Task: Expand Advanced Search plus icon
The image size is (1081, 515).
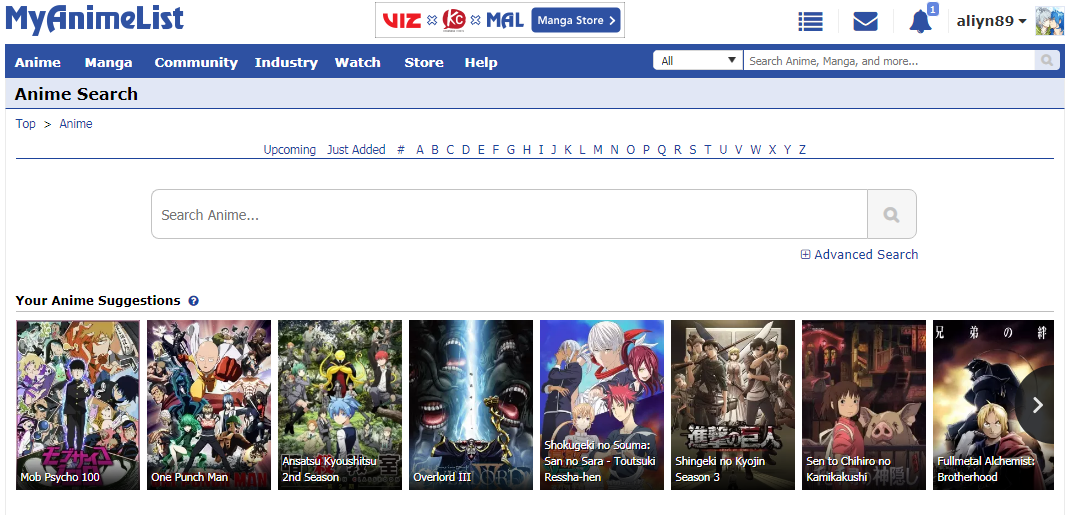Action: tap(805, 254)
